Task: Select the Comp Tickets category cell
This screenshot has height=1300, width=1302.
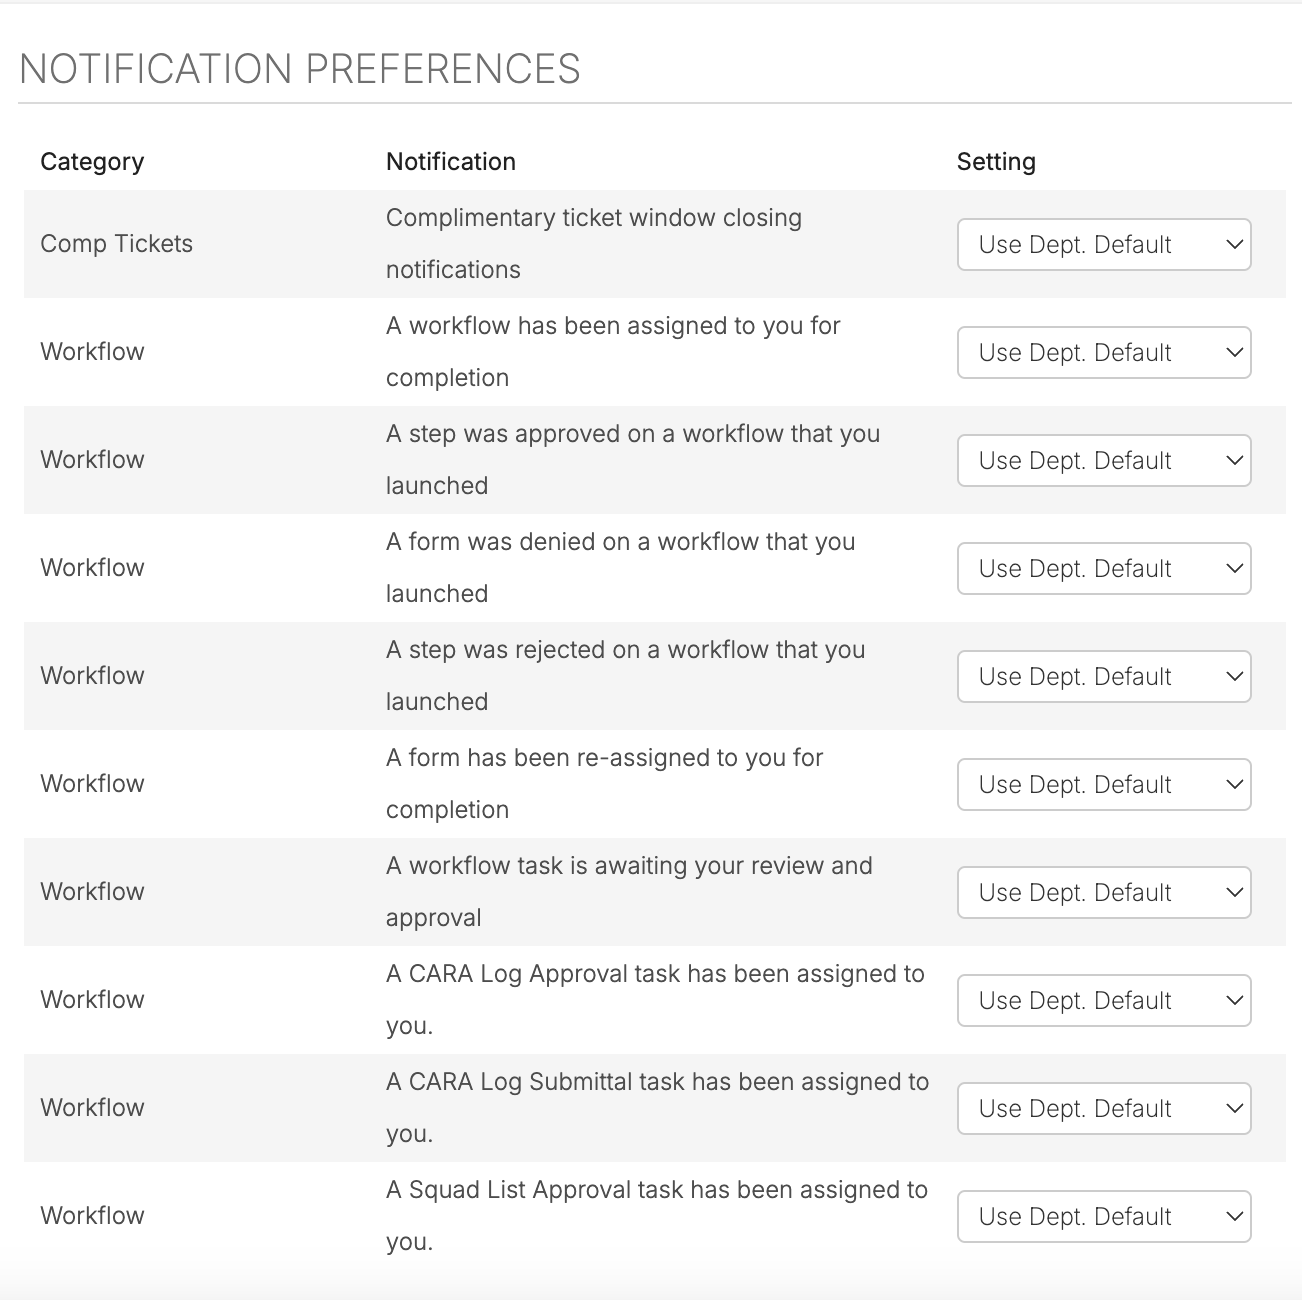Action: point(116,244)
